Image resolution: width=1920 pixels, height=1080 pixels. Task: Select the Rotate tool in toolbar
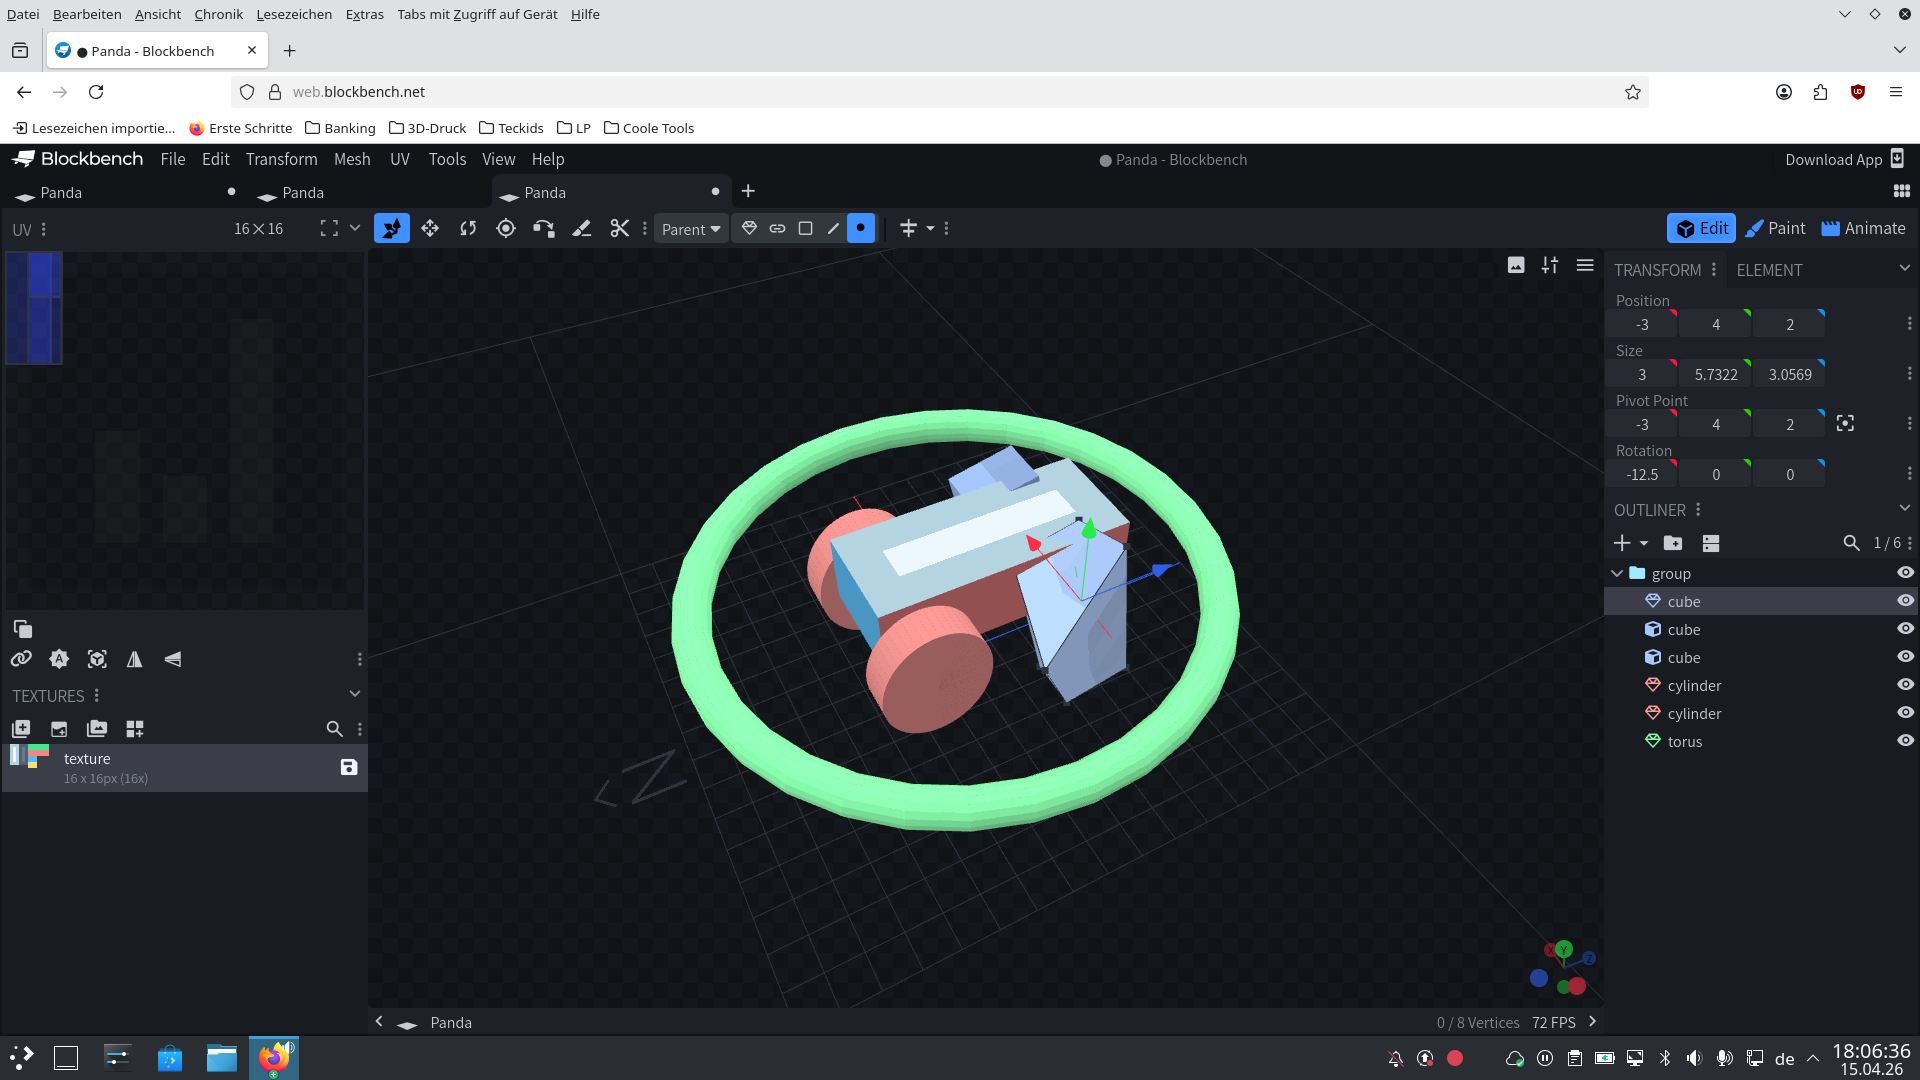pyautogui.click(x=468, y=228)
